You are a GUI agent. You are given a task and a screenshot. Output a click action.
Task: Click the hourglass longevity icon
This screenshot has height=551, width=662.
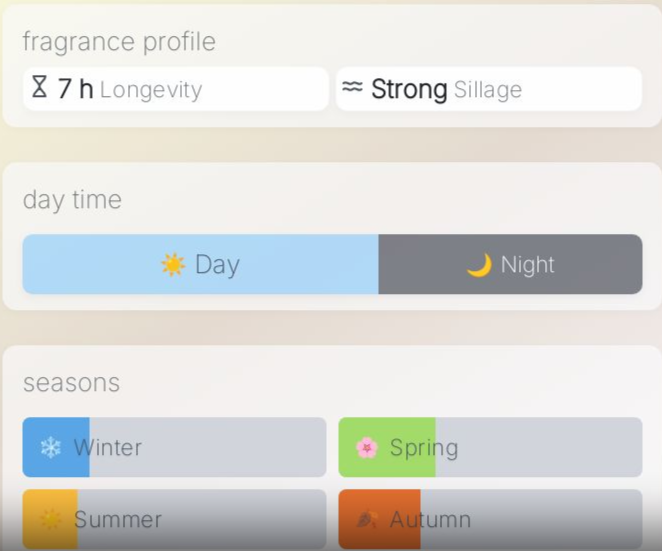coord(39,88)
